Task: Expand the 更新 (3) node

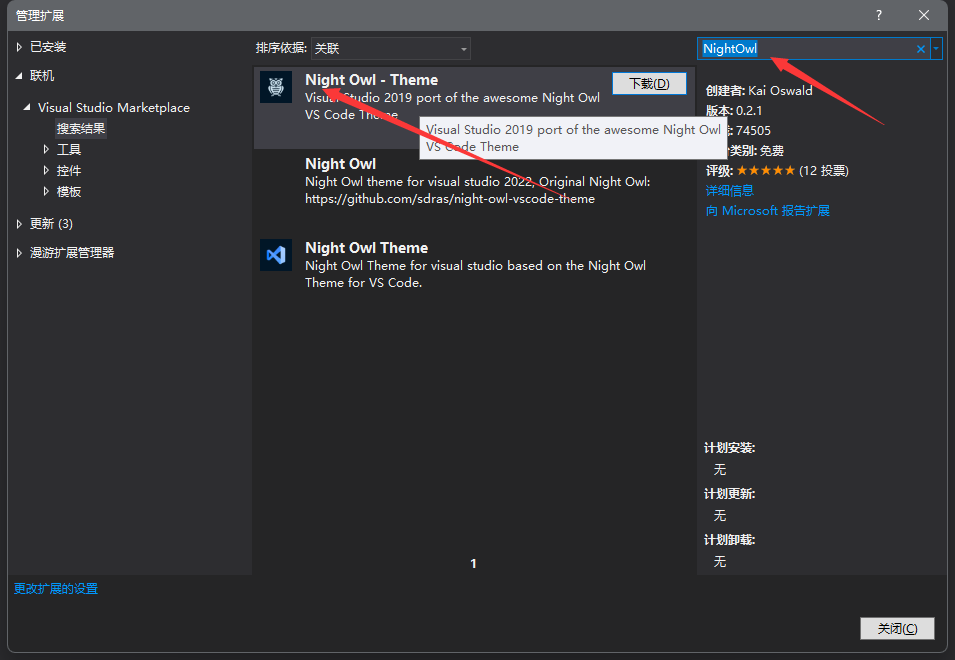Action: pos(19,223)
